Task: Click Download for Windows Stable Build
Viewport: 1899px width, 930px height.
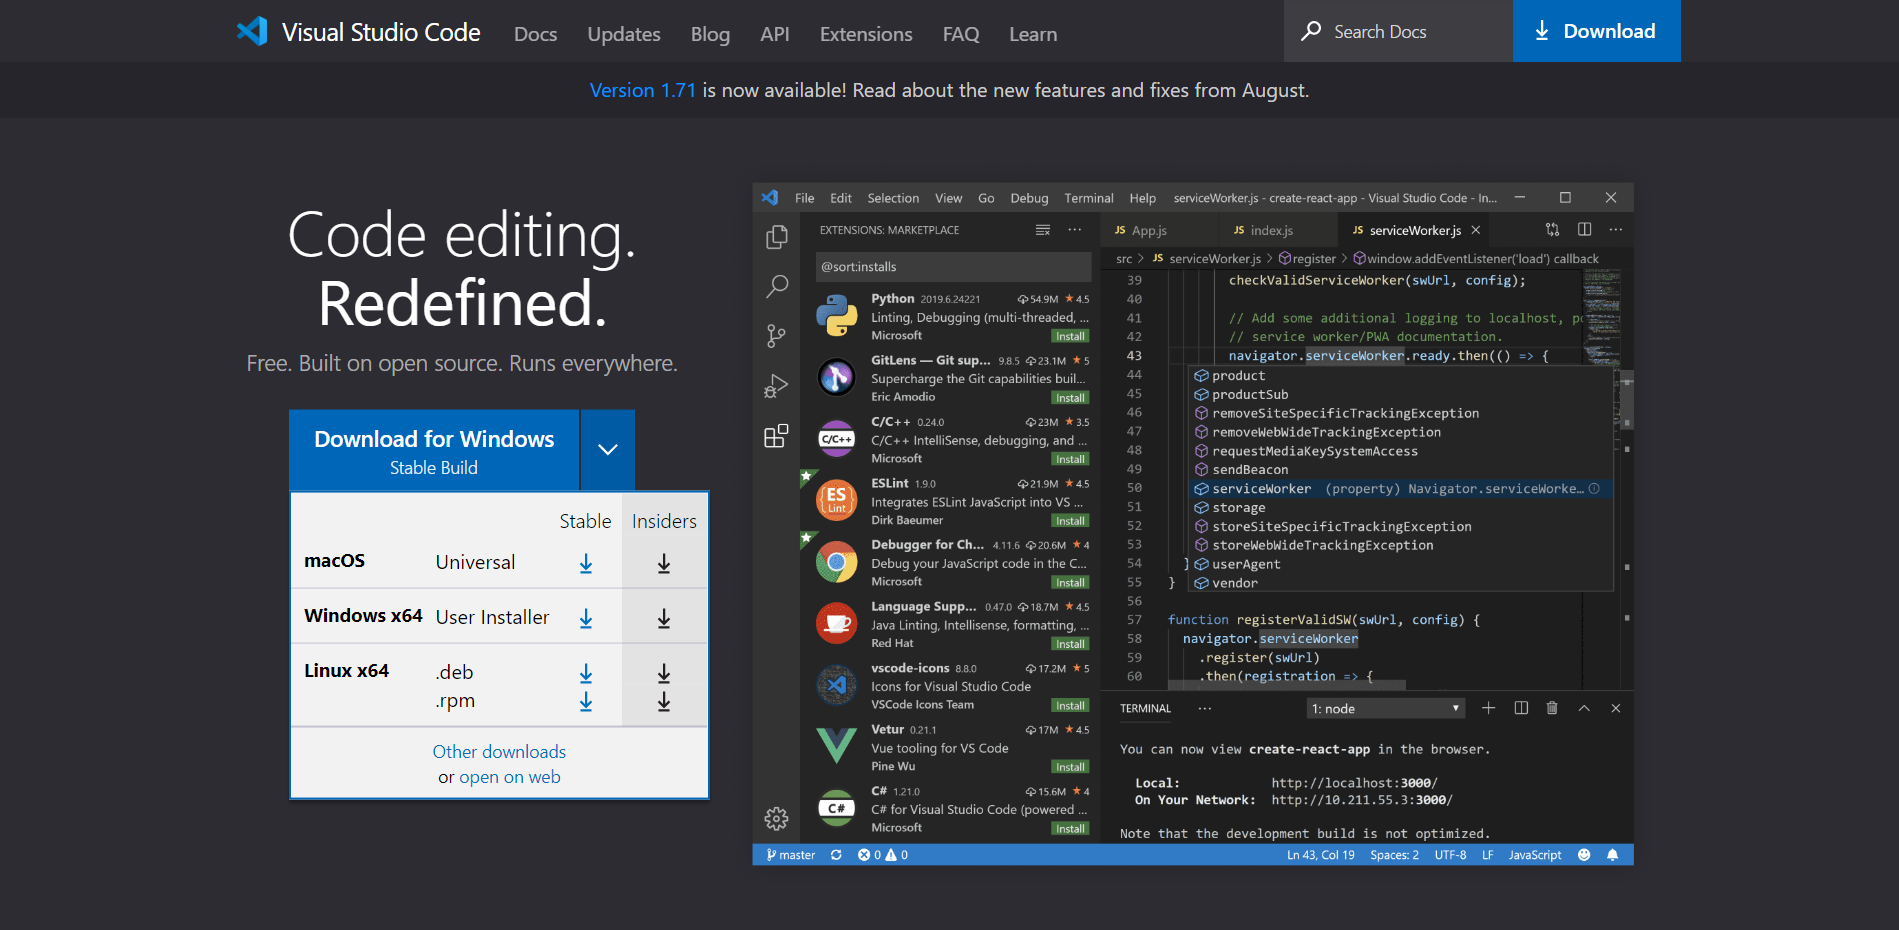Action: (x=434, y=450)
